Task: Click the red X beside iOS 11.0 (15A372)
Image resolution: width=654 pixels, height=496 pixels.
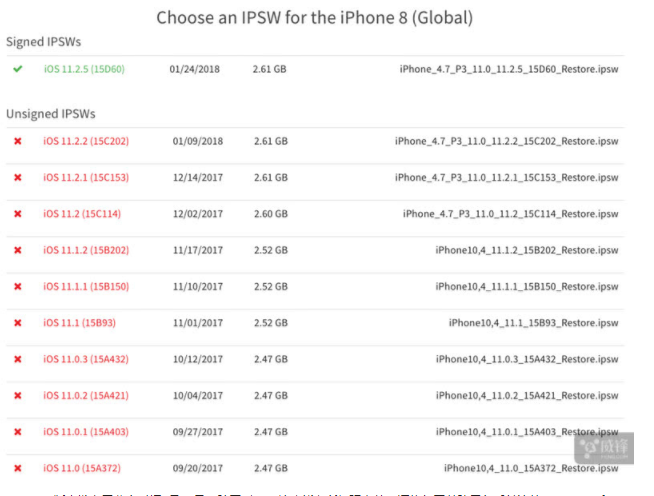Action: 17,467
